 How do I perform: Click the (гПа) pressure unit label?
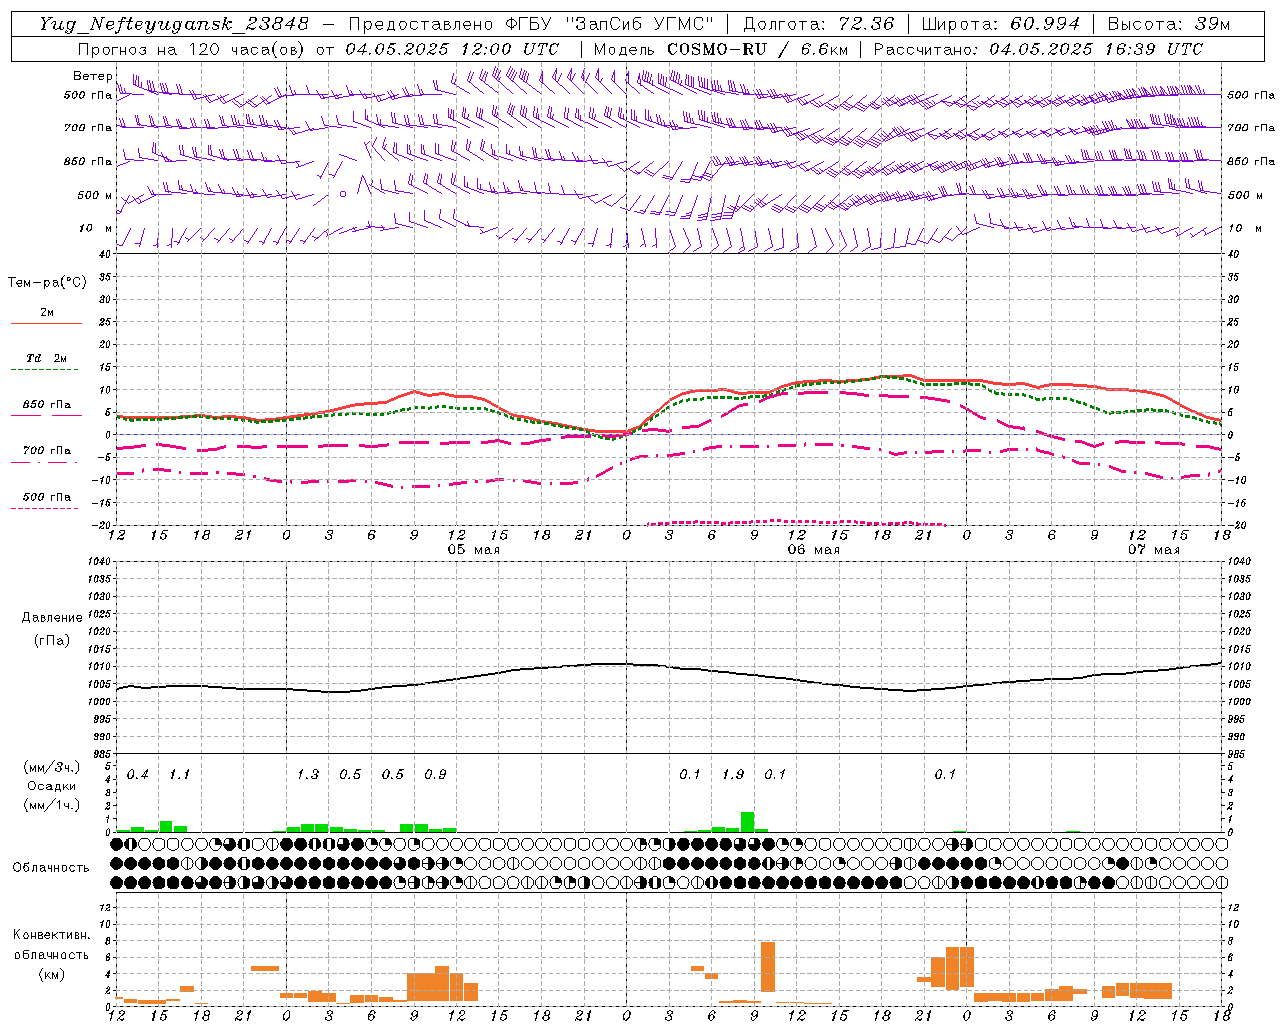point(52,641)
